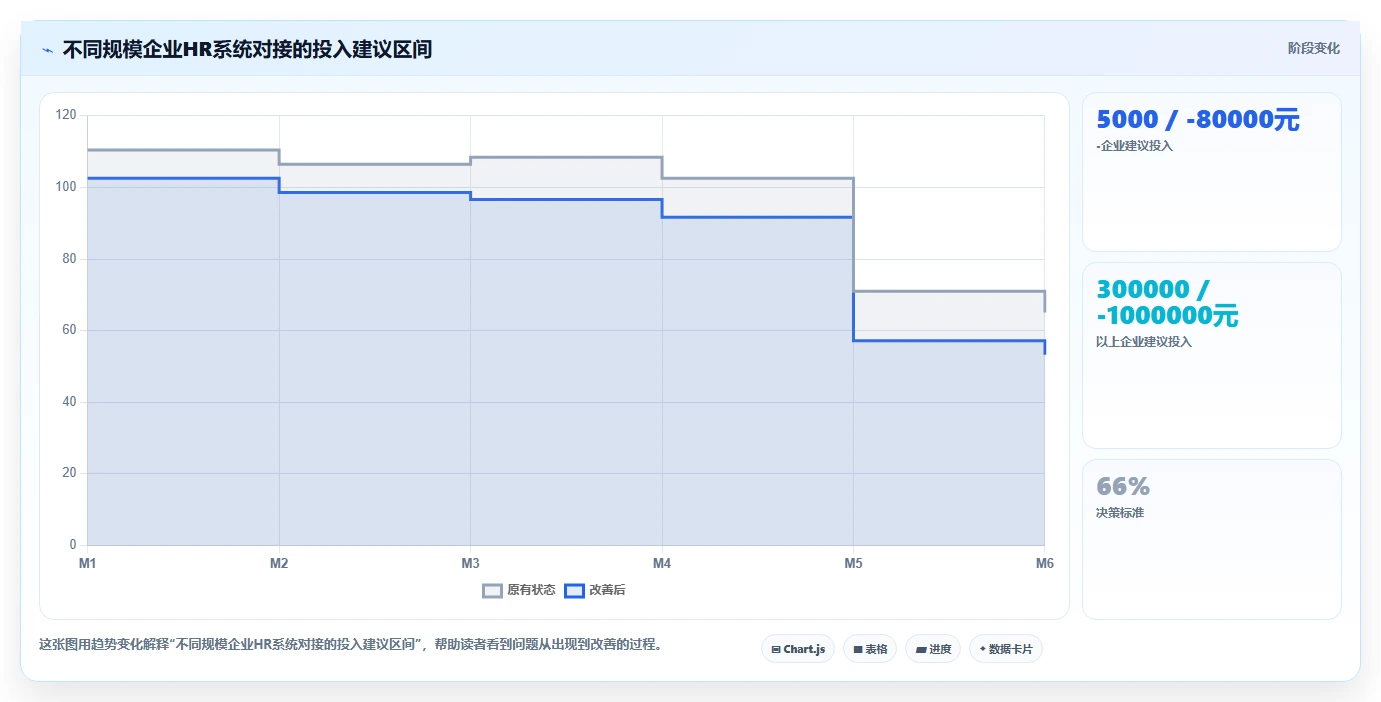Image resolution: width=1381 pixels, height=702 pixels.
Task: Select the Chart.js tag chip
Action: 798,649
